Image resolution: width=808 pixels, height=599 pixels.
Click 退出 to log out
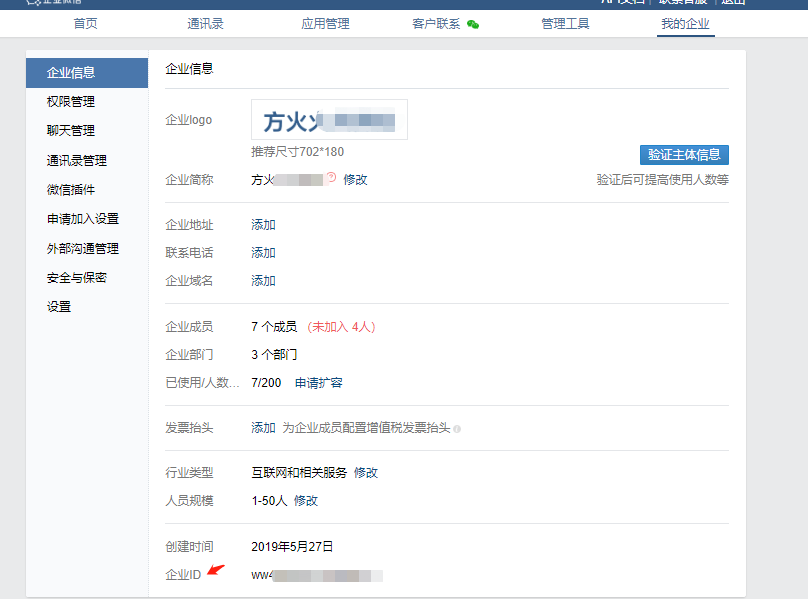pos(731,3)
